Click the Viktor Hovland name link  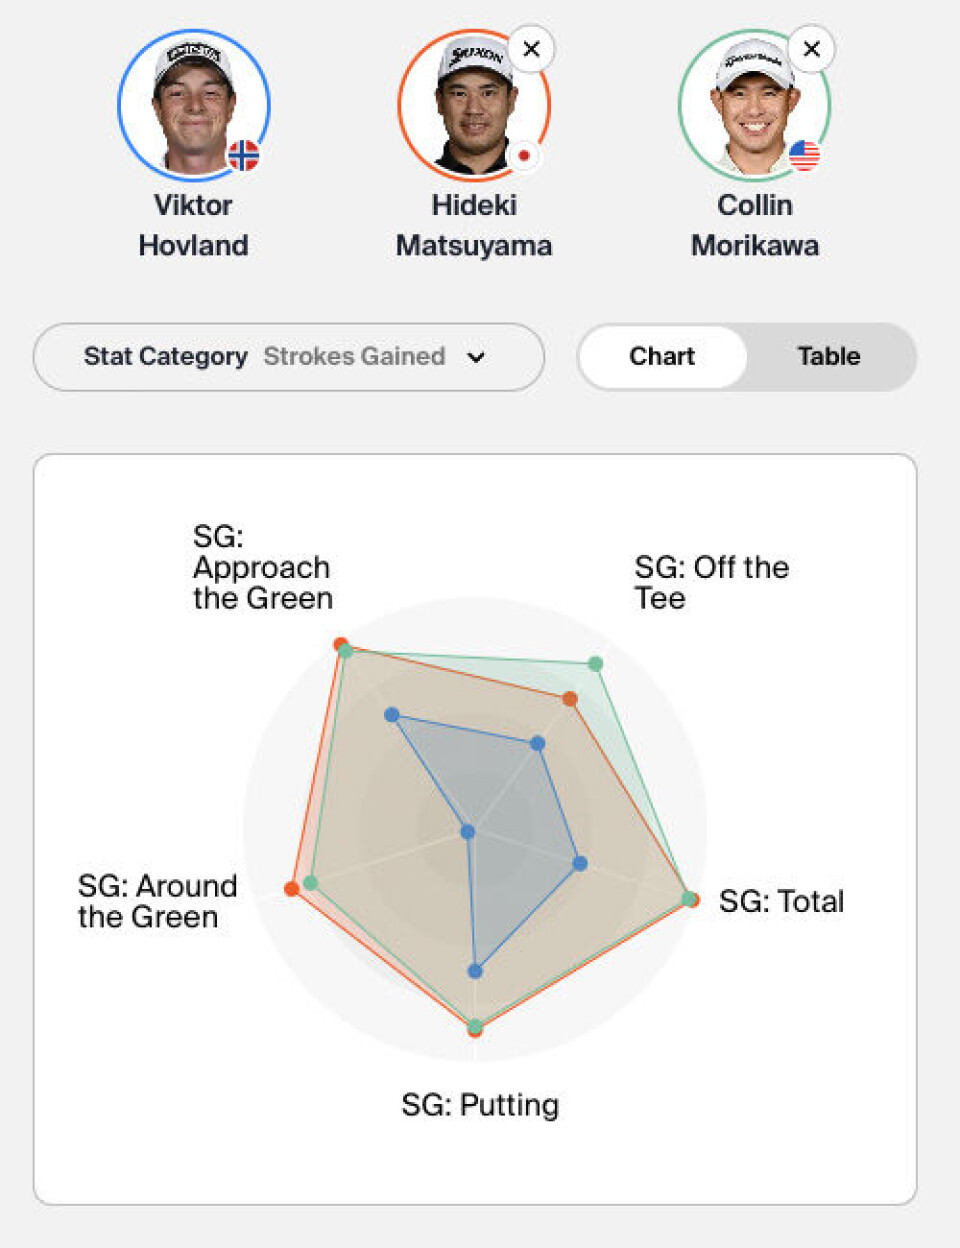coord(193,225)
